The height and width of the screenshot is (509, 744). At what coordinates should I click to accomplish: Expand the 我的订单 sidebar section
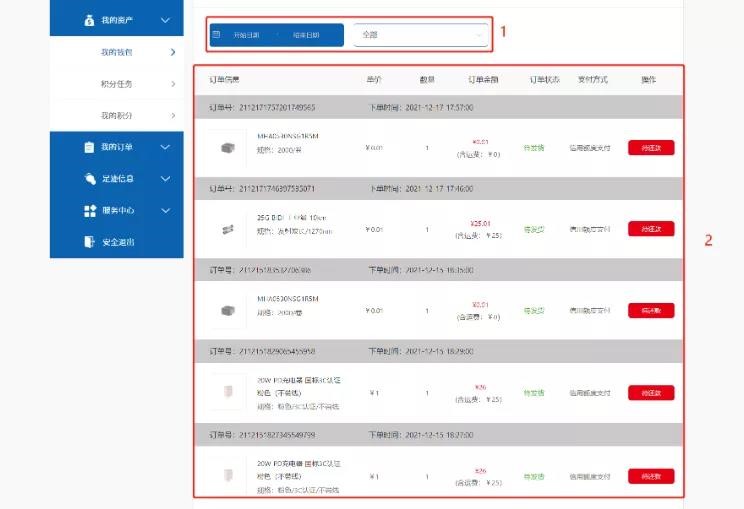(166, 147)
